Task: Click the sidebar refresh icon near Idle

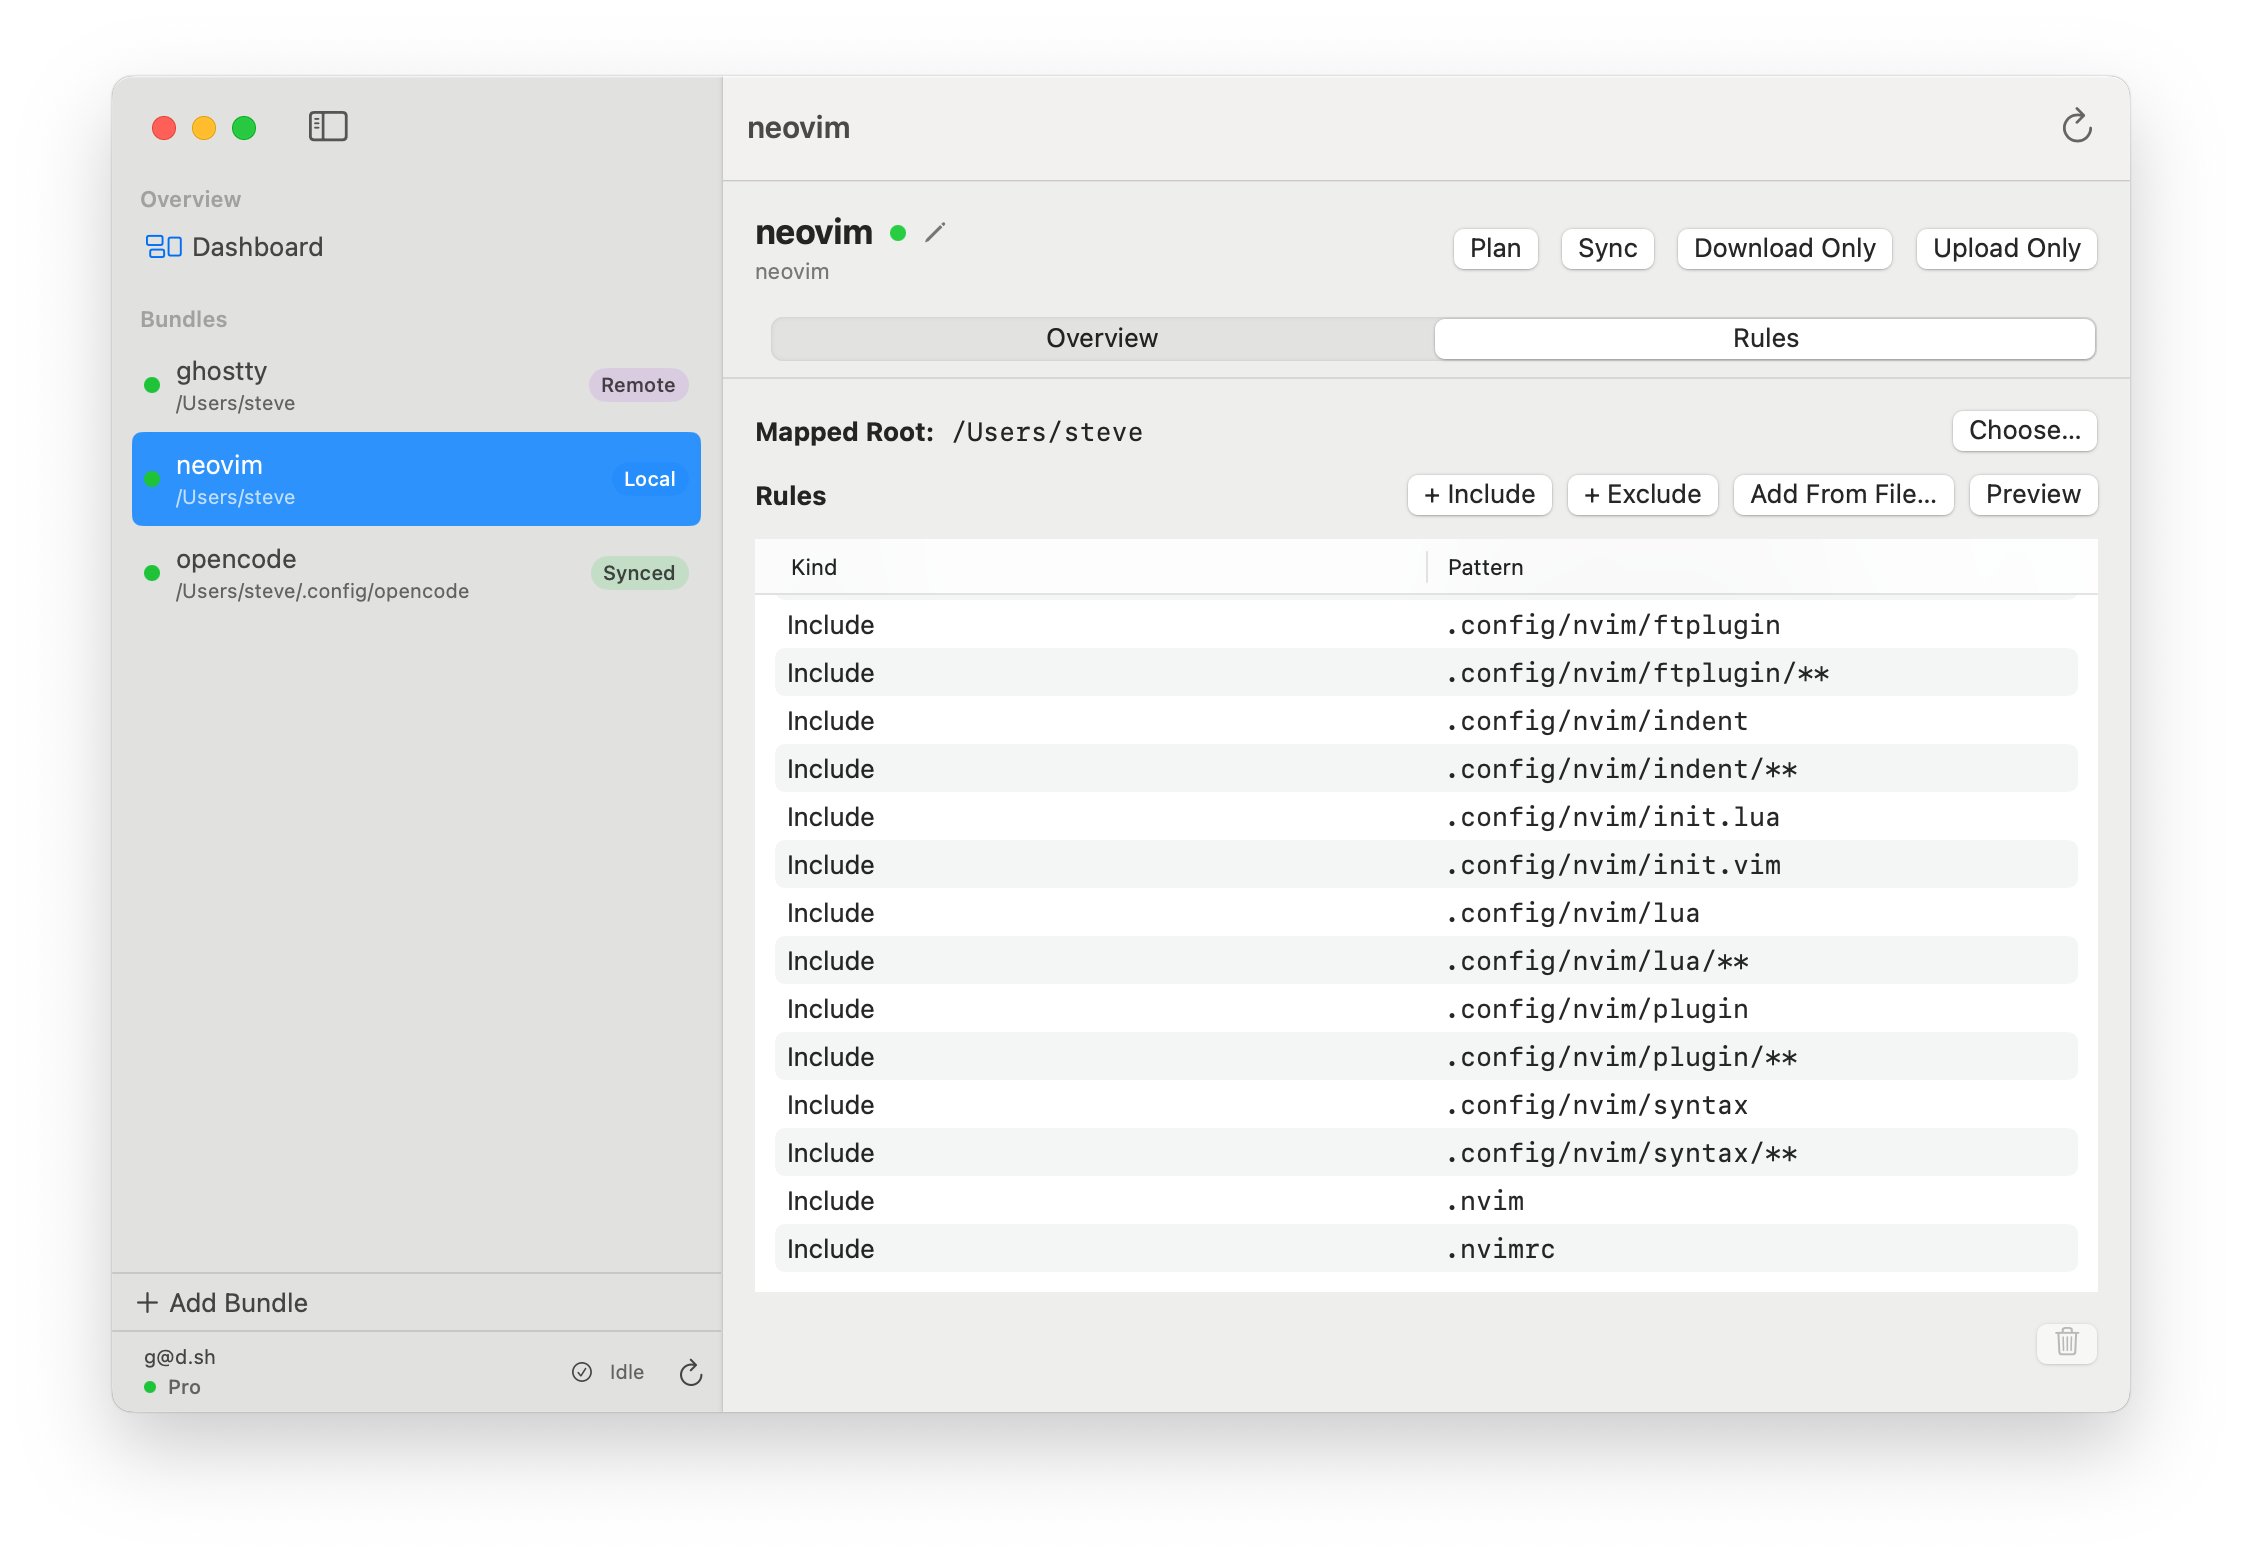Action: coord(690,1372)
